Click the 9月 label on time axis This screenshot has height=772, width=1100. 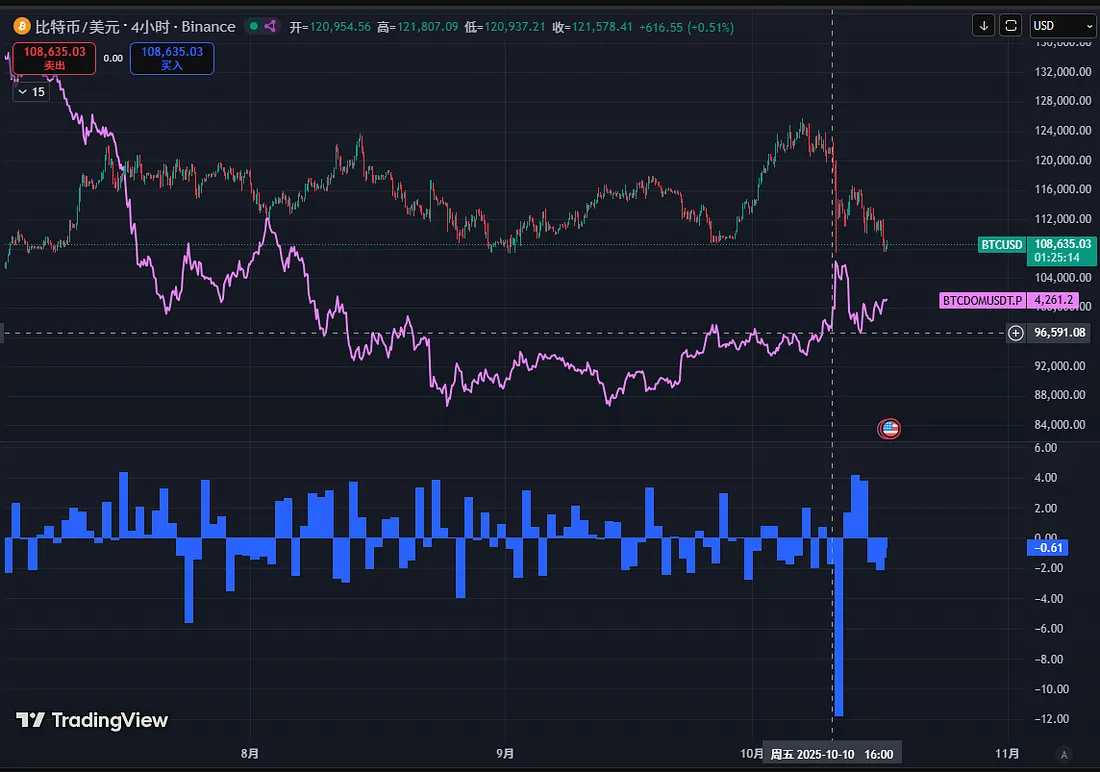pos(506,753)
